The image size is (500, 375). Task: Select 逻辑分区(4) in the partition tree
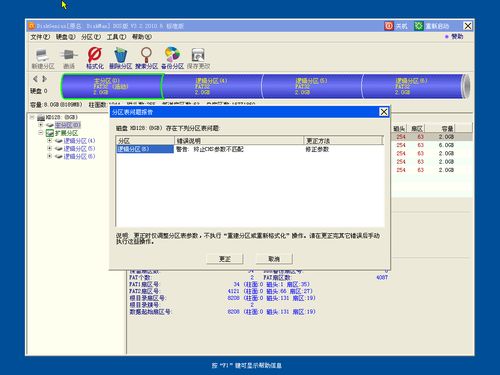(79, 141)
